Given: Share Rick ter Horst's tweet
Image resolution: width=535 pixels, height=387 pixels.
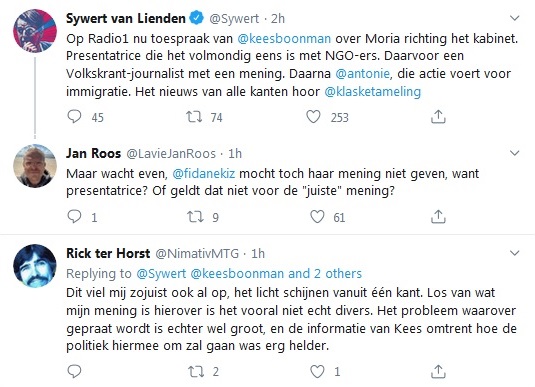Looking at the screenshot, I should click(x=438, y=371).
